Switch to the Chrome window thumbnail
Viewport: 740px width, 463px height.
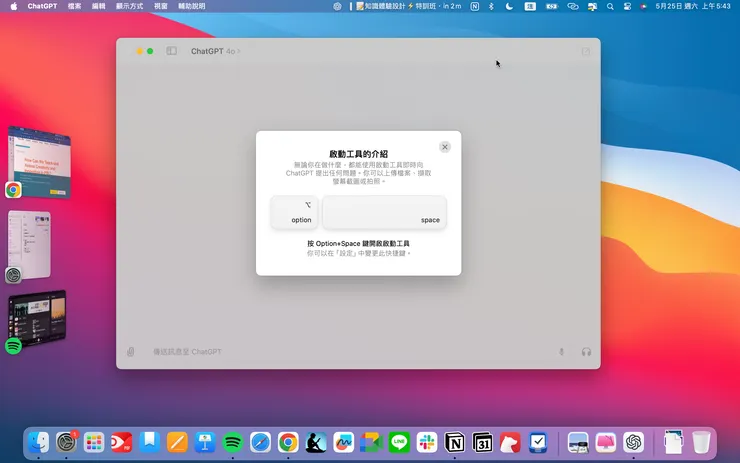click(x=39, y=163)
